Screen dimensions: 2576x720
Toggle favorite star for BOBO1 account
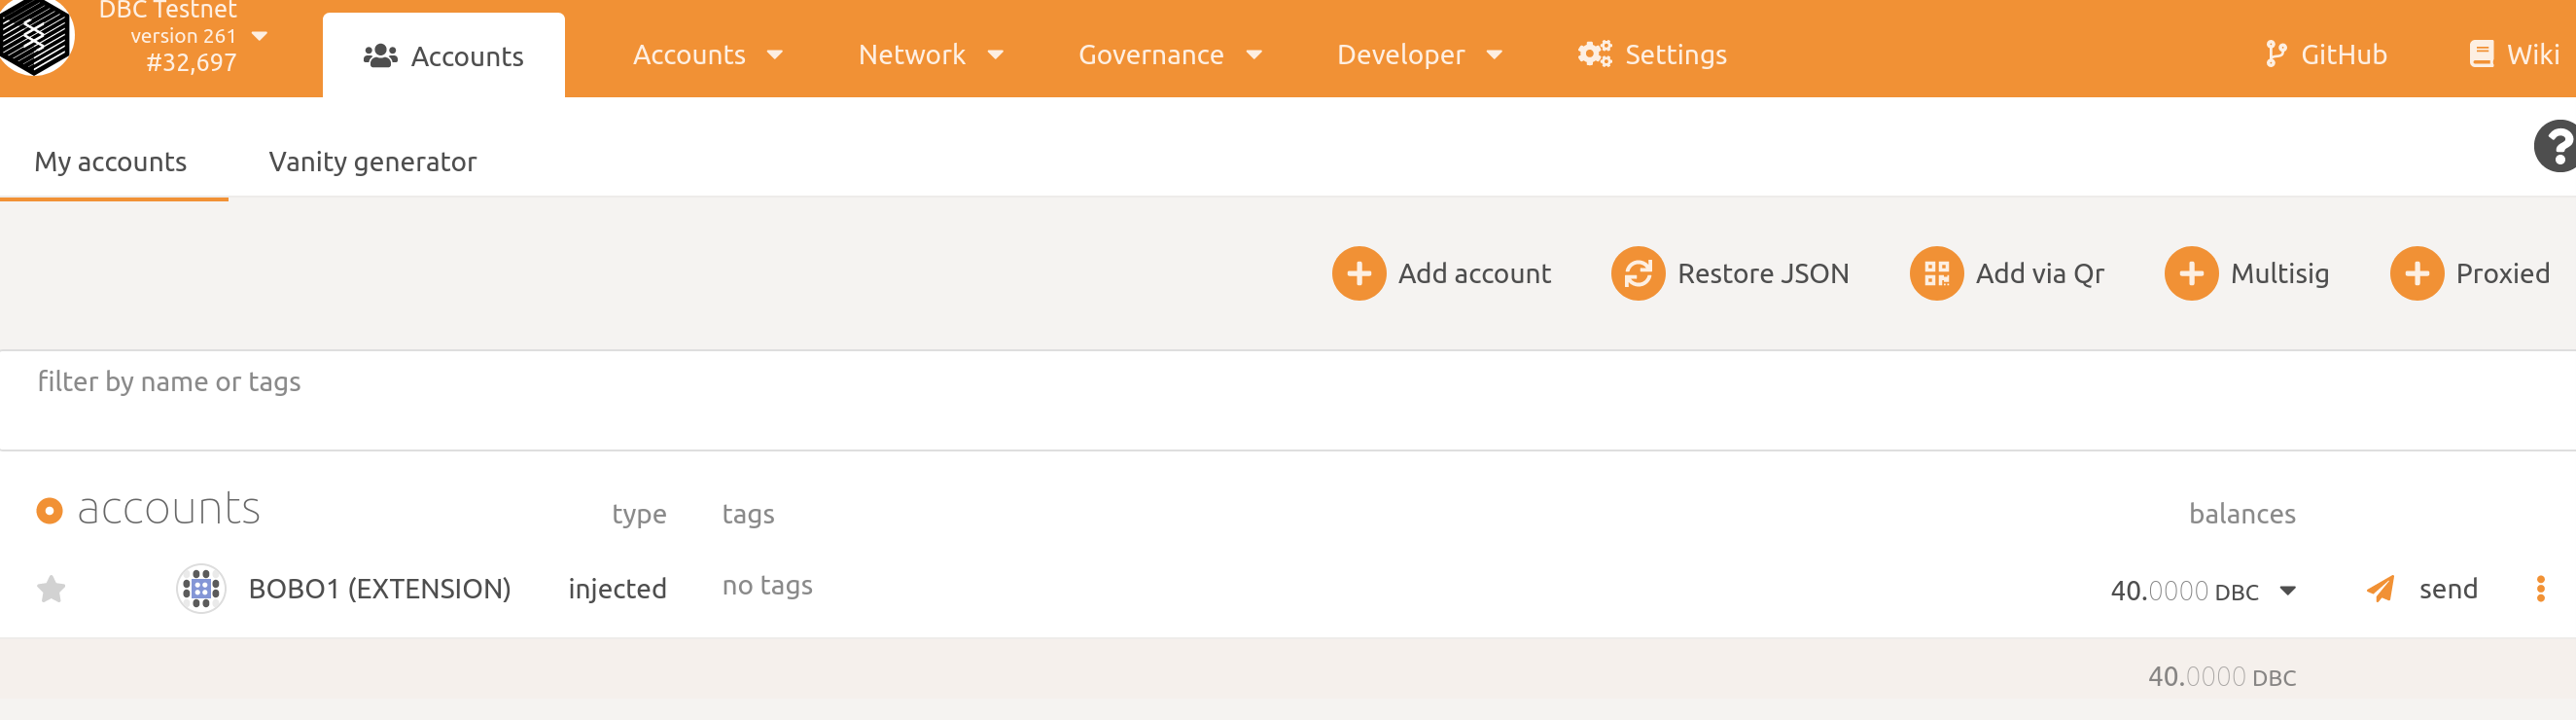[x=51, y=589]
